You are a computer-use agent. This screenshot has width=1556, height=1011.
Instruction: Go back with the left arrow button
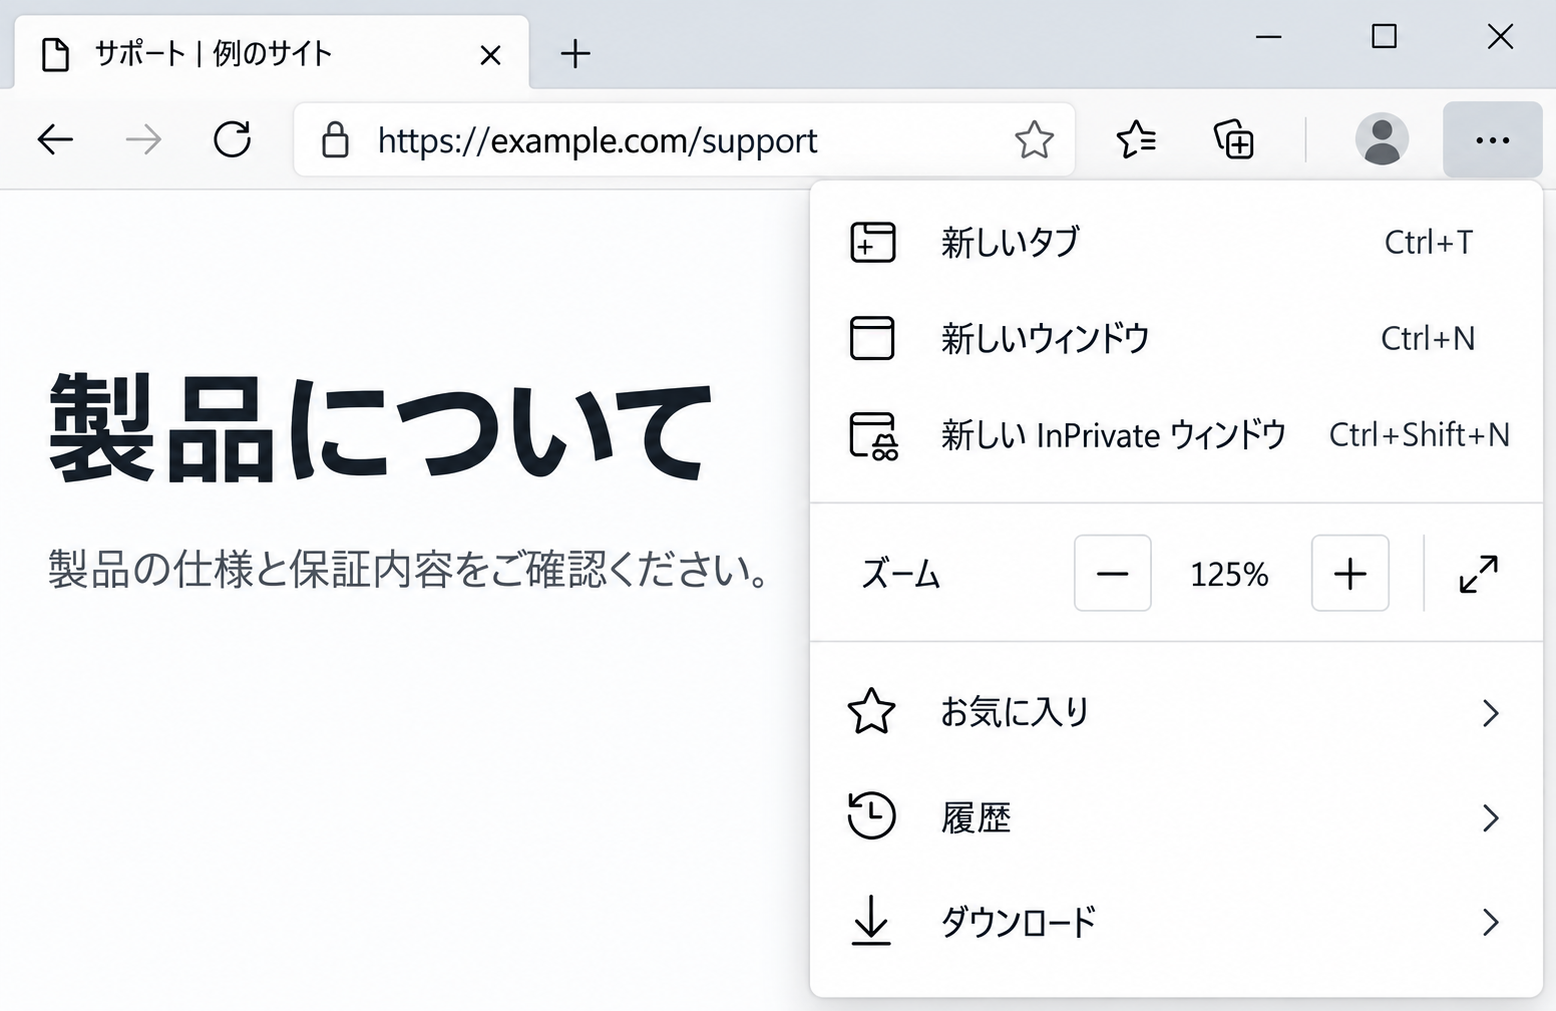(55, 140)
